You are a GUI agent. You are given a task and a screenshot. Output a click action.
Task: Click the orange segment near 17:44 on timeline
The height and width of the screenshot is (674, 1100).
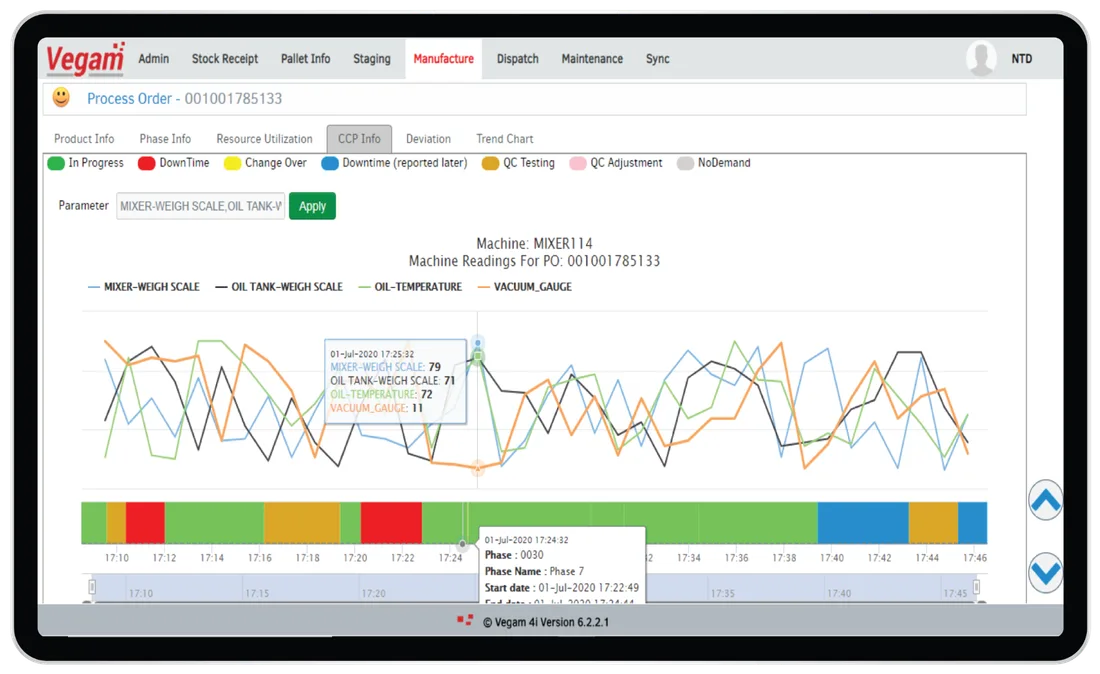click(934, 523)
